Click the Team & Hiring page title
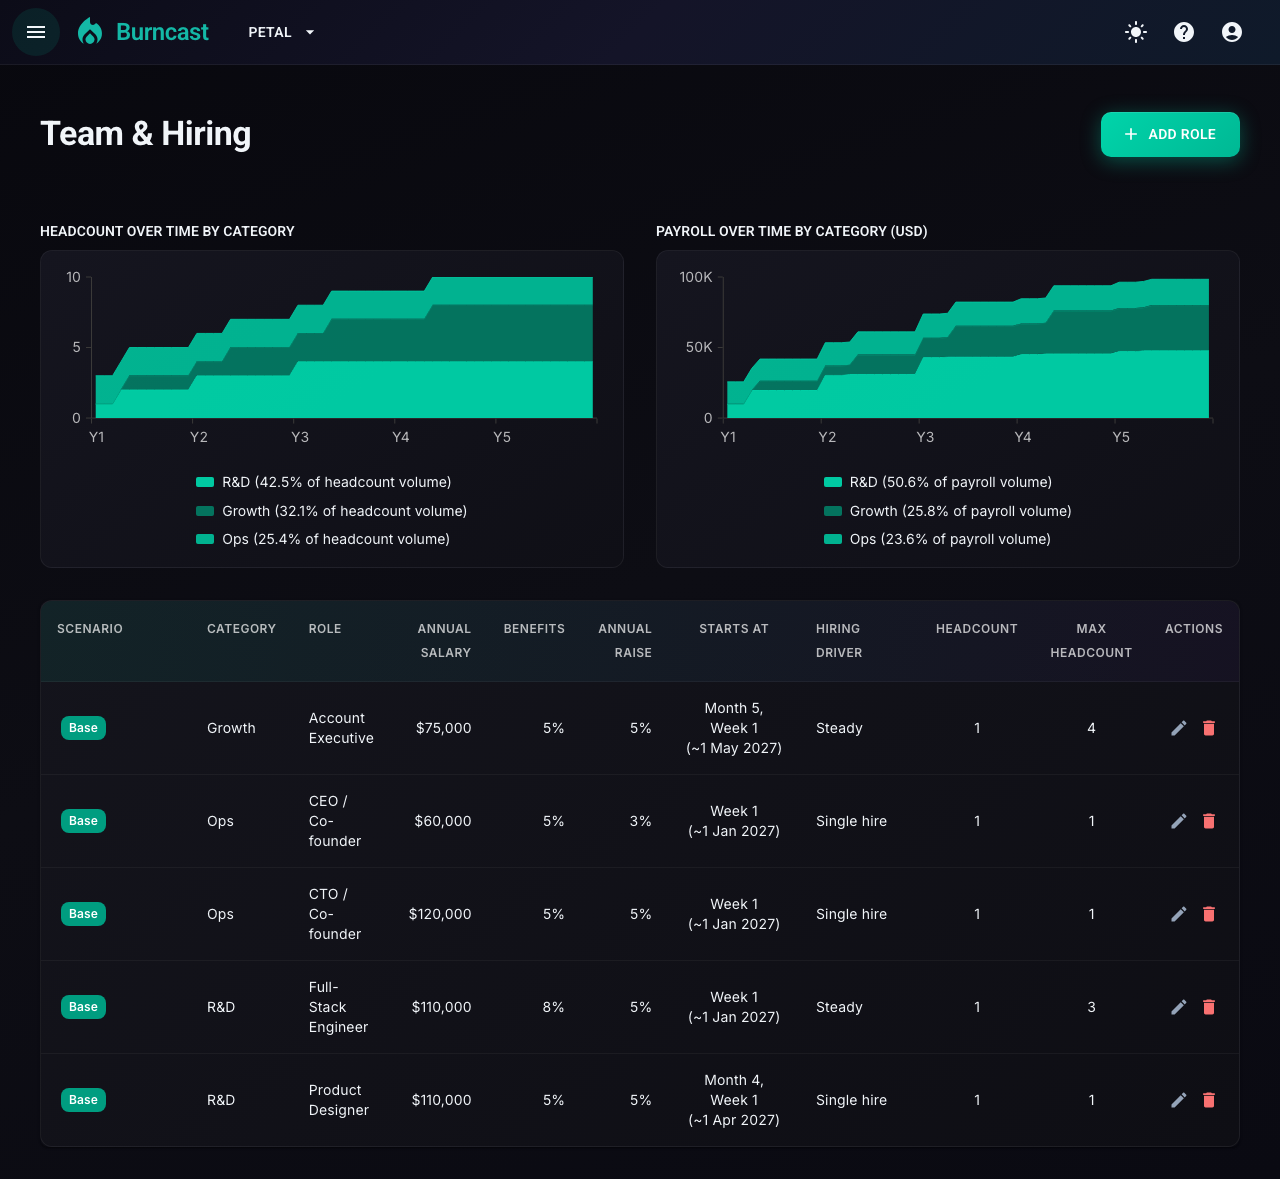 pyautogui.click(x=146, y=134)
